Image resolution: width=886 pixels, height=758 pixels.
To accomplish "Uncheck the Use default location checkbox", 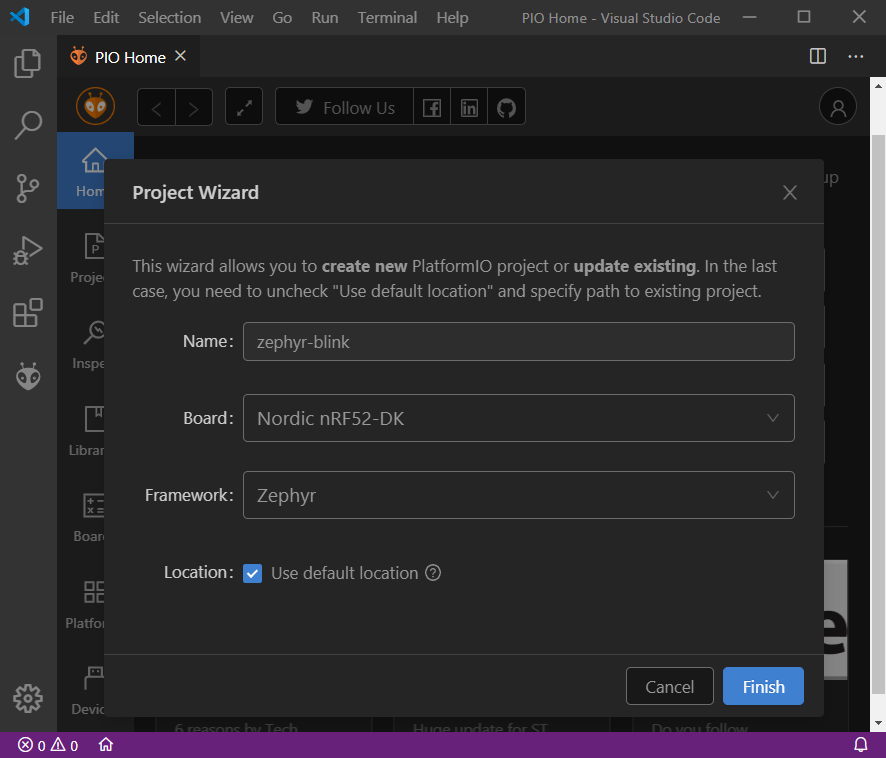I will [253, 573].
